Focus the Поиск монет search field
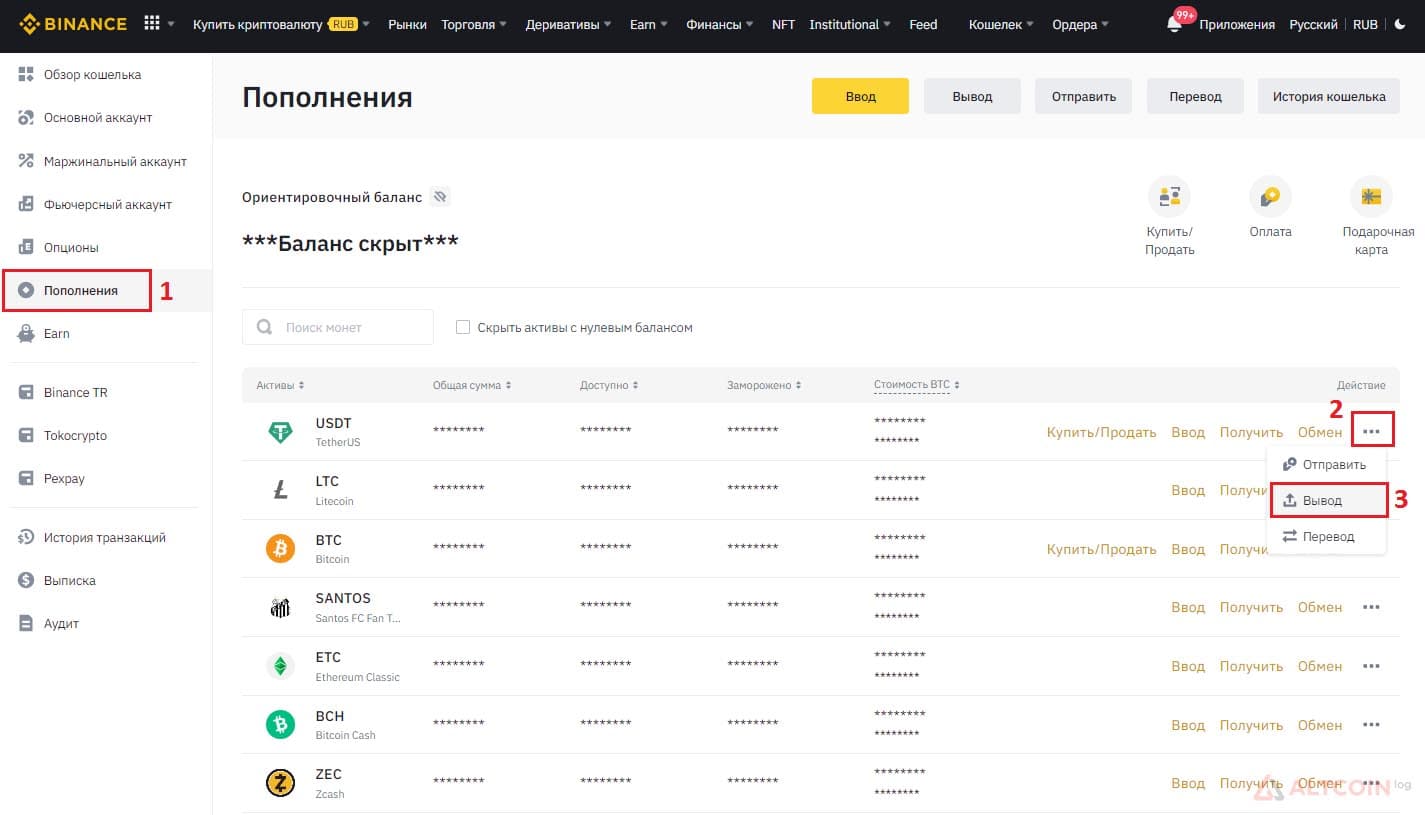The height and width of the screenshot is (815, 1425). [x=338, y=327]
